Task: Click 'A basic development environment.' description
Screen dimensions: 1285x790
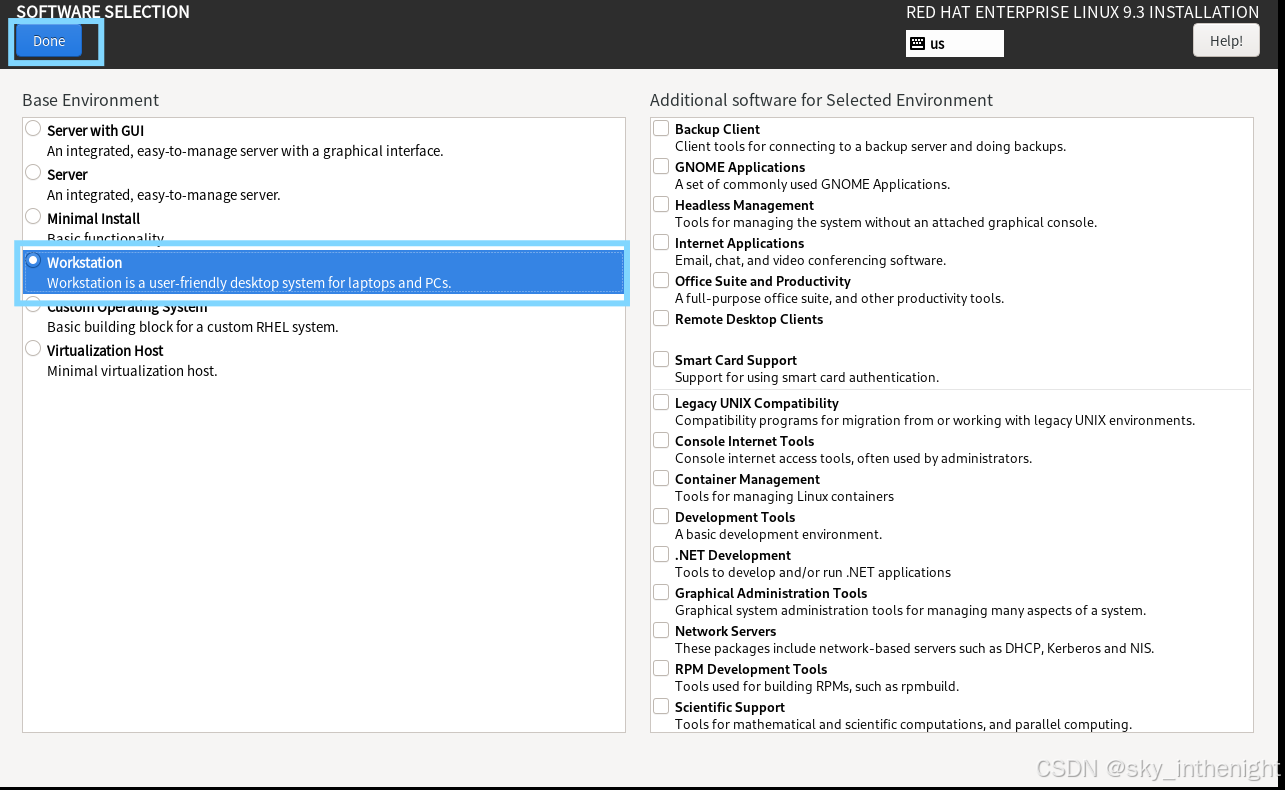Action: tap(778, 534)
